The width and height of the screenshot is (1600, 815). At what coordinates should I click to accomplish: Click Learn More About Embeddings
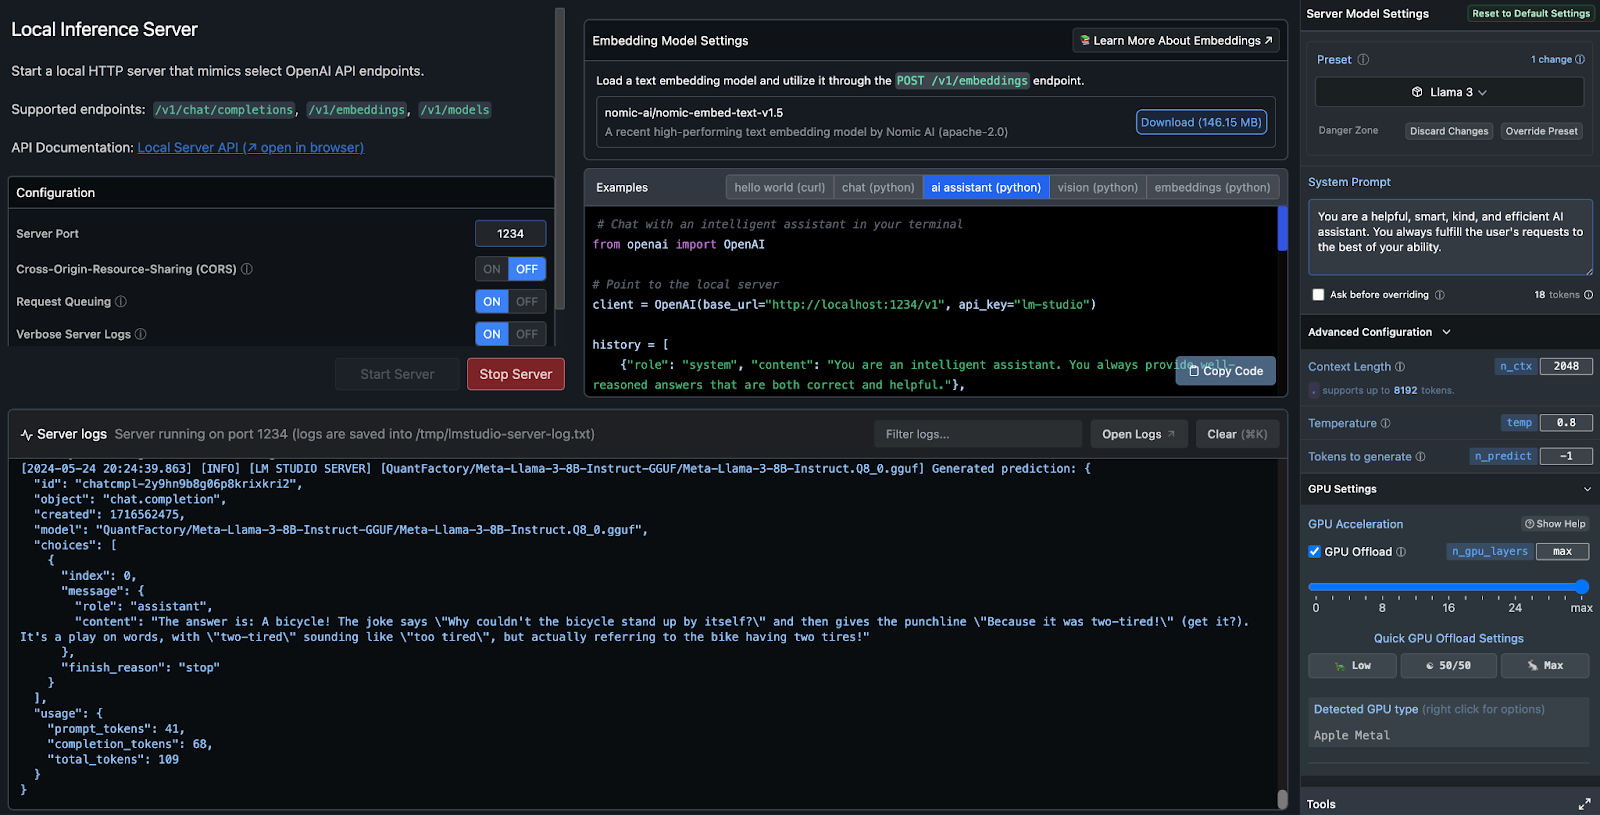pyautogui.click(x=1176, y=41)
